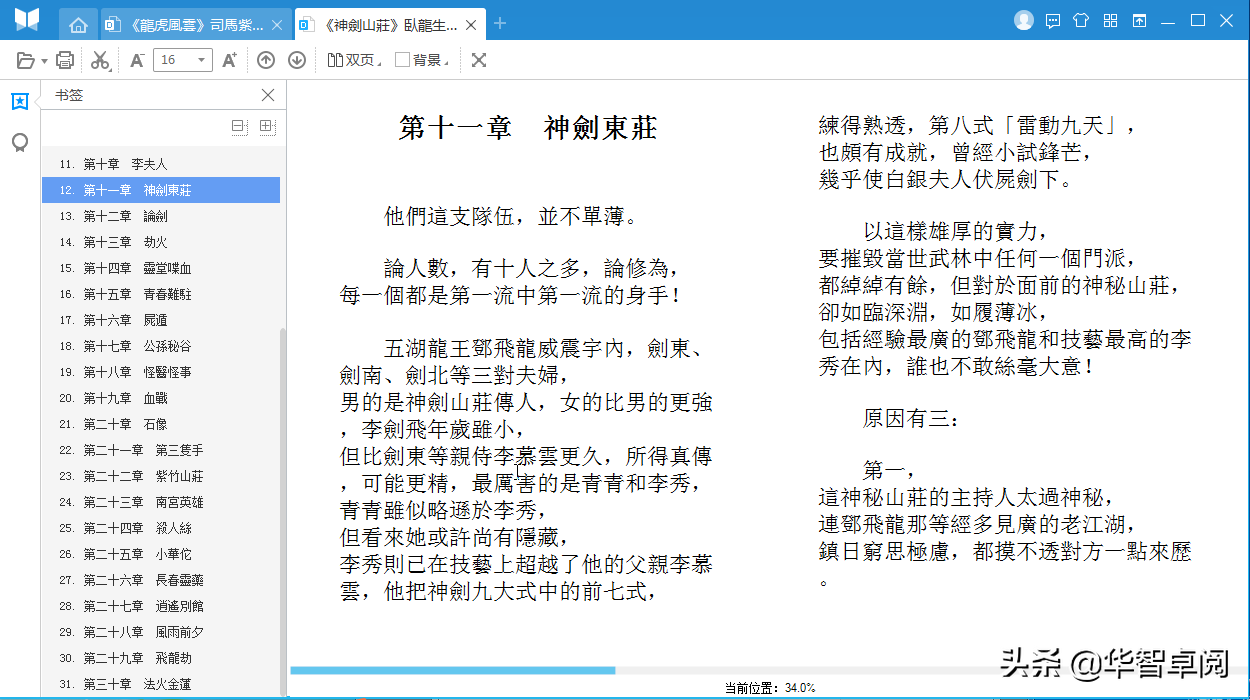Open bookmark 第十九章 血戰
This screenshot has width=1250, height=700.
[161, 398]
